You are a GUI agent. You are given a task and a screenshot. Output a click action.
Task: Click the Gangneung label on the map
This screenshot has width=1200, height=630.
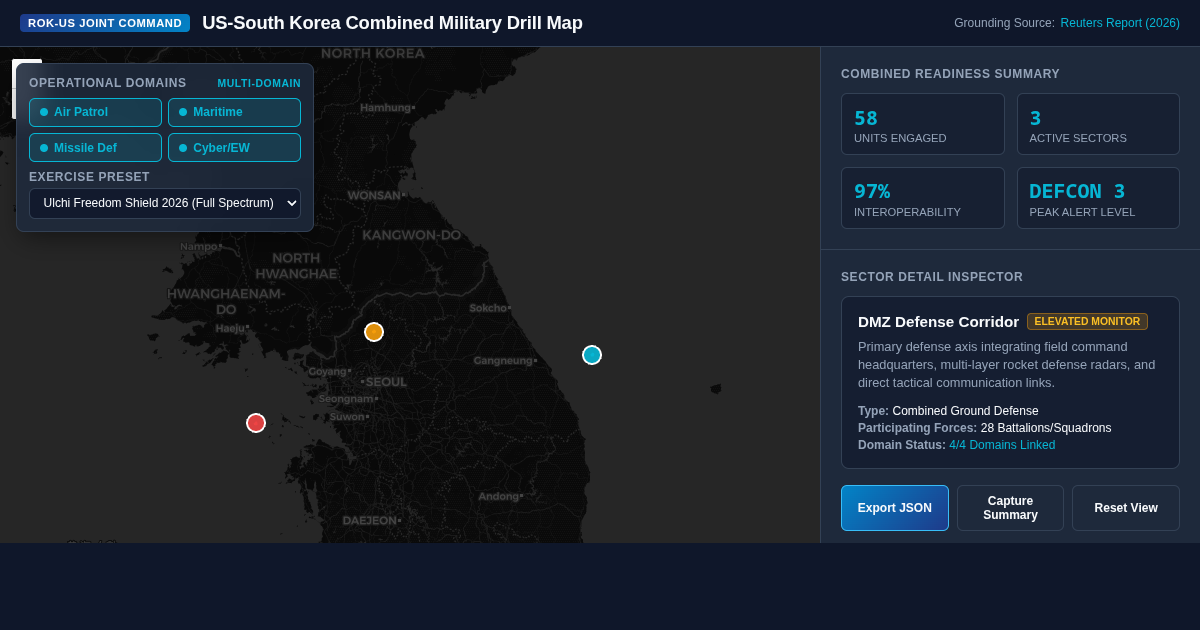coord(504,360)
